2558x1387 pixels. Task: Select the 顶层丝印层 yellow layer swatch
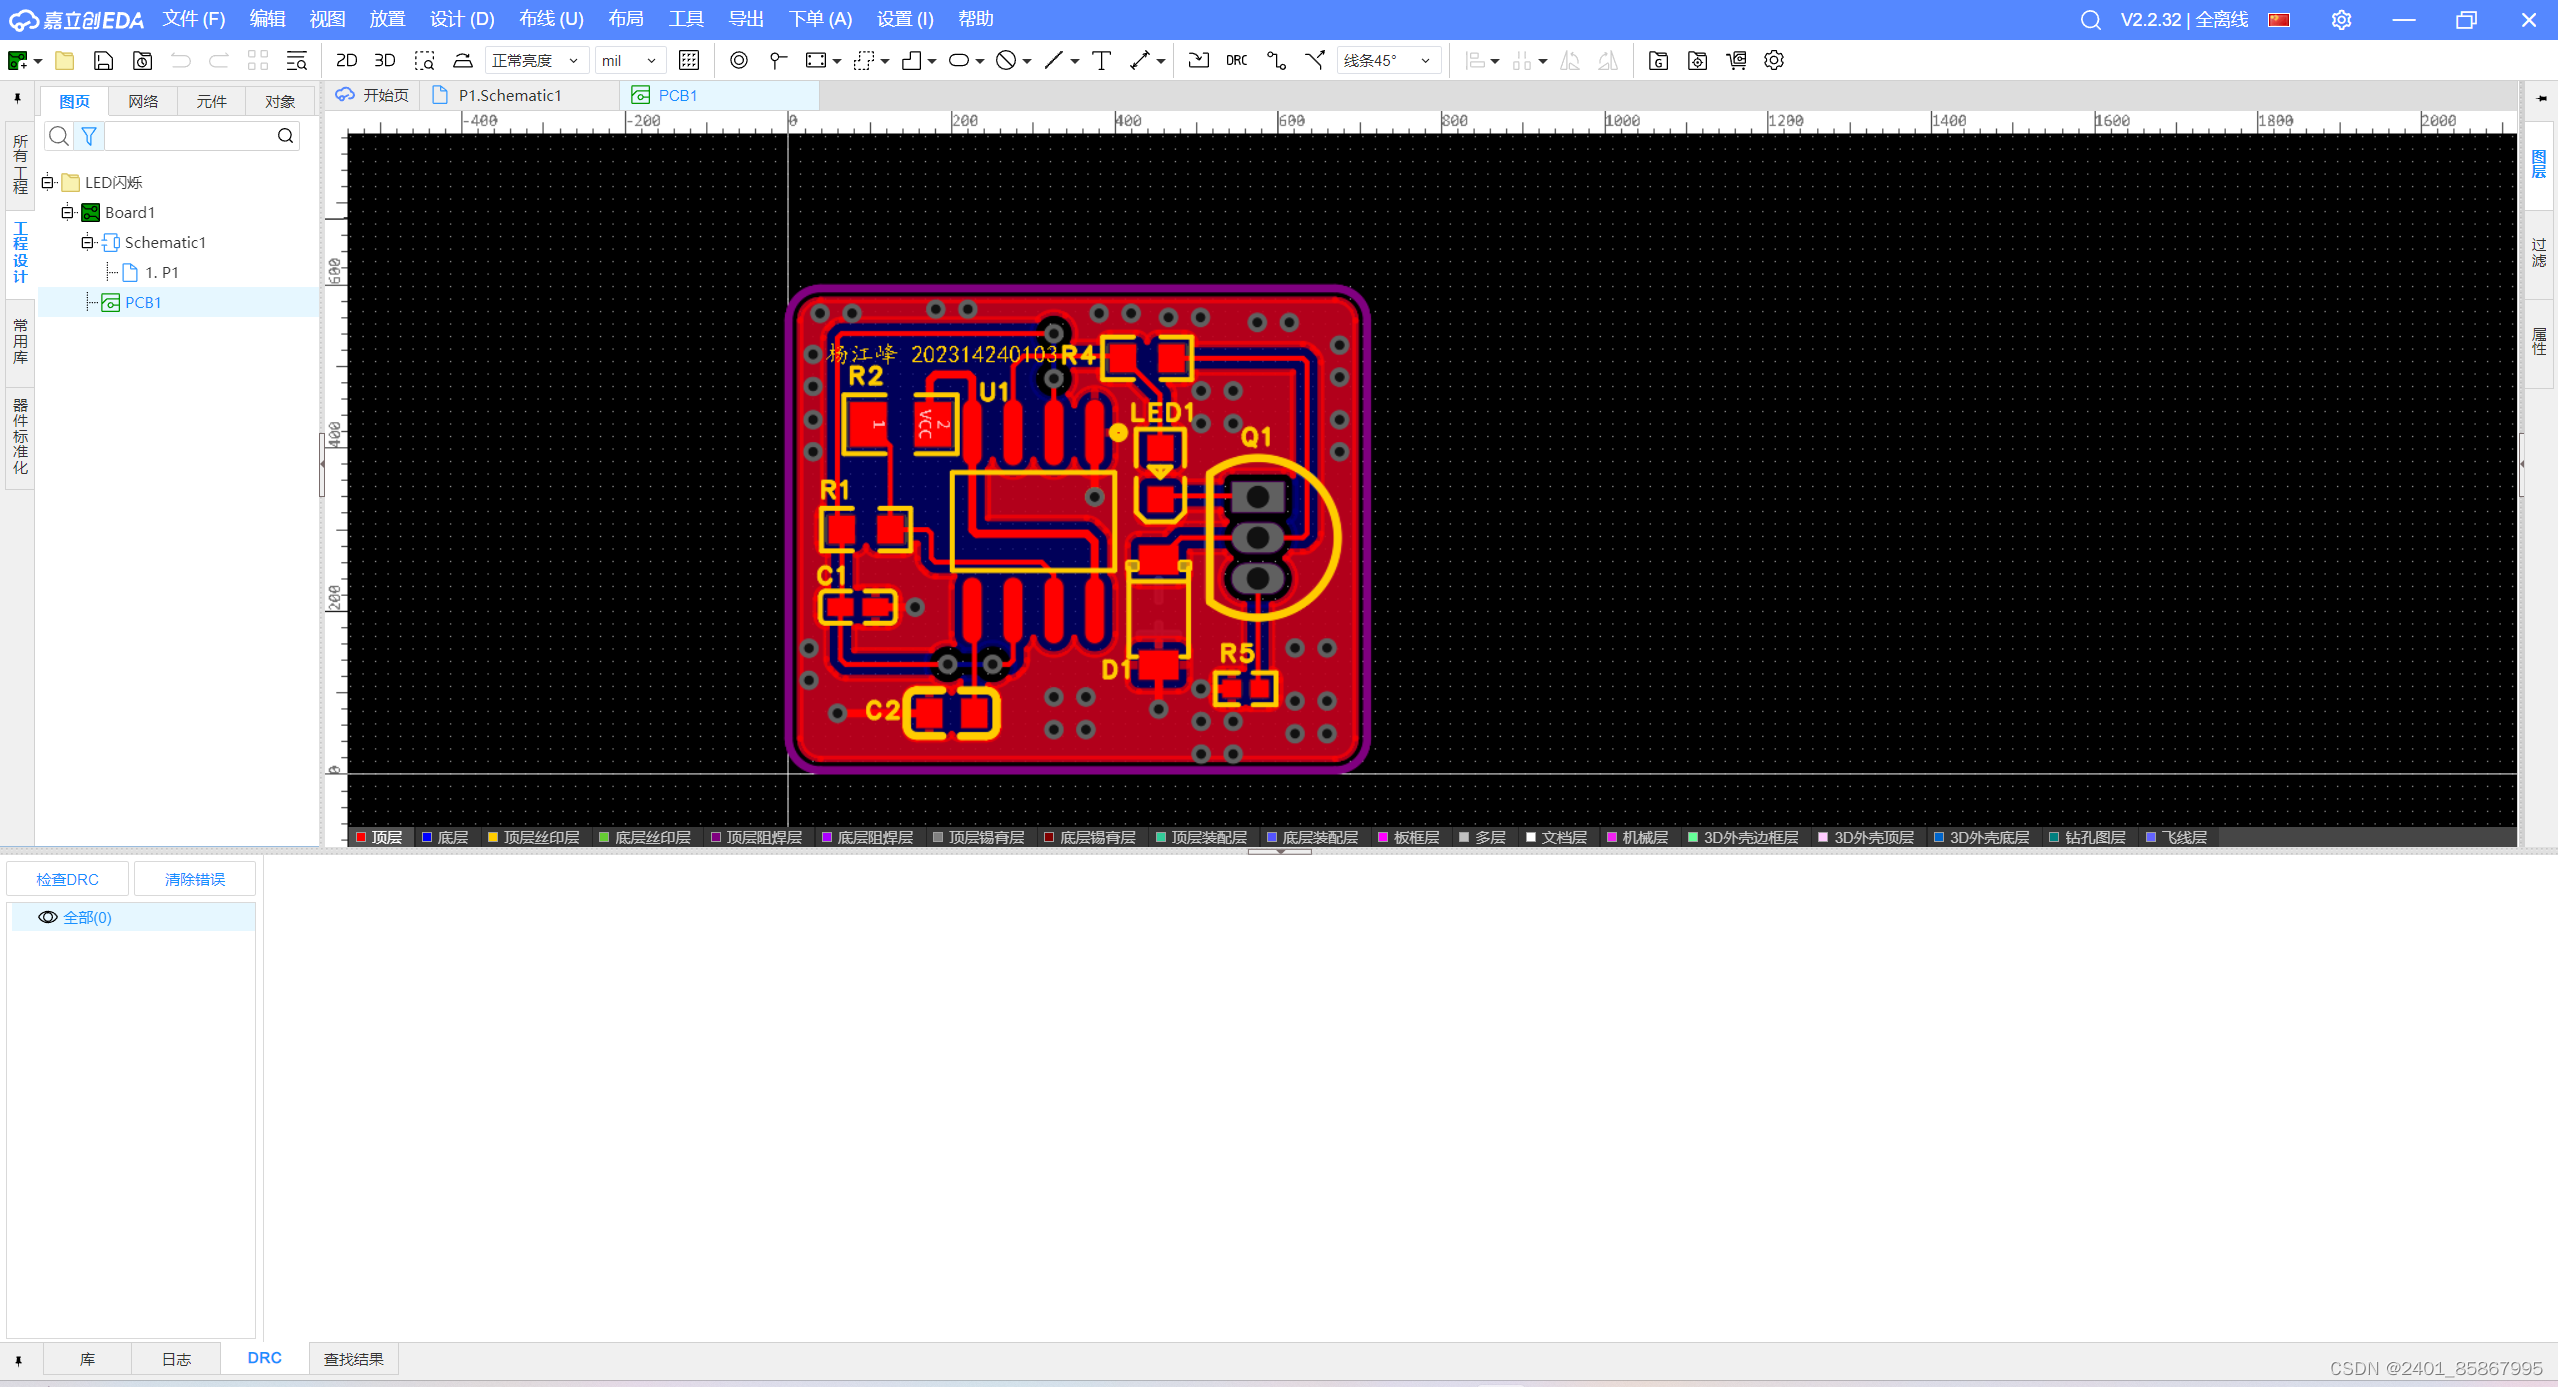[493, 837]
